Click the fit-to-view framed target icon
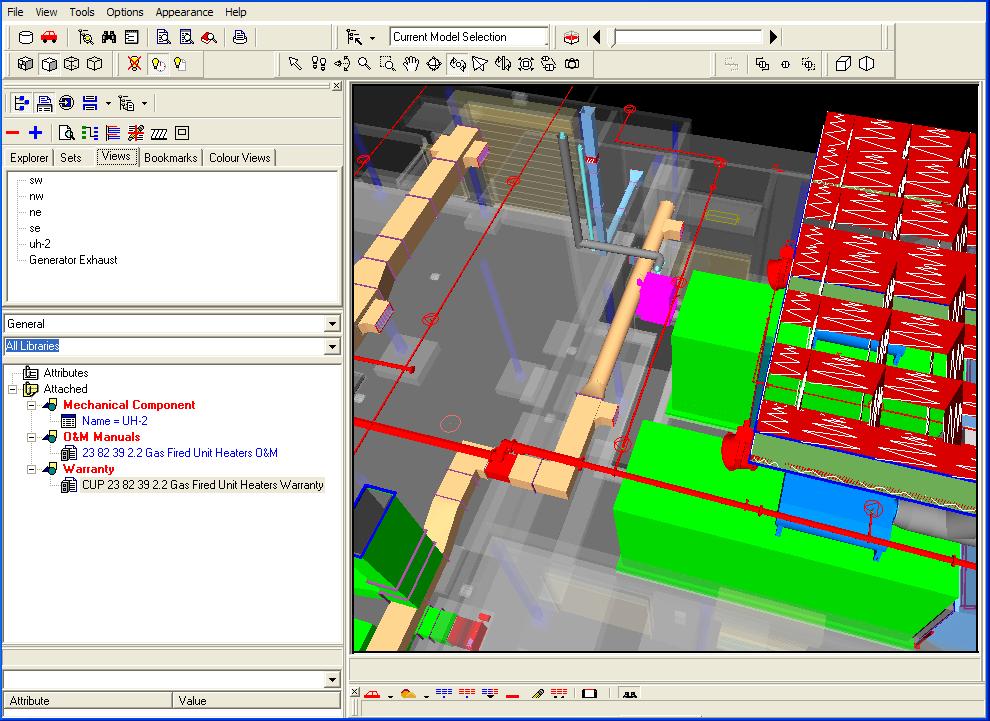The width and height of the screenshot is (990, 721). pos(525,64)
